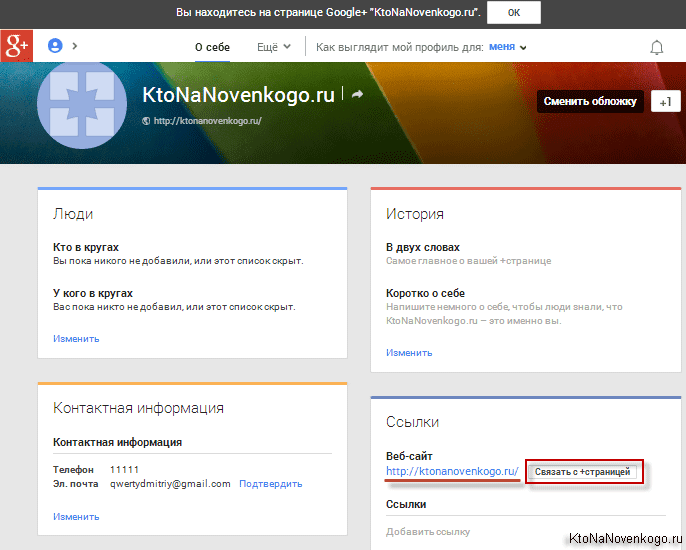Change profile view via 'меня' dropdown
This screenshot has height=550, width=686.
[x=508, y=47]
